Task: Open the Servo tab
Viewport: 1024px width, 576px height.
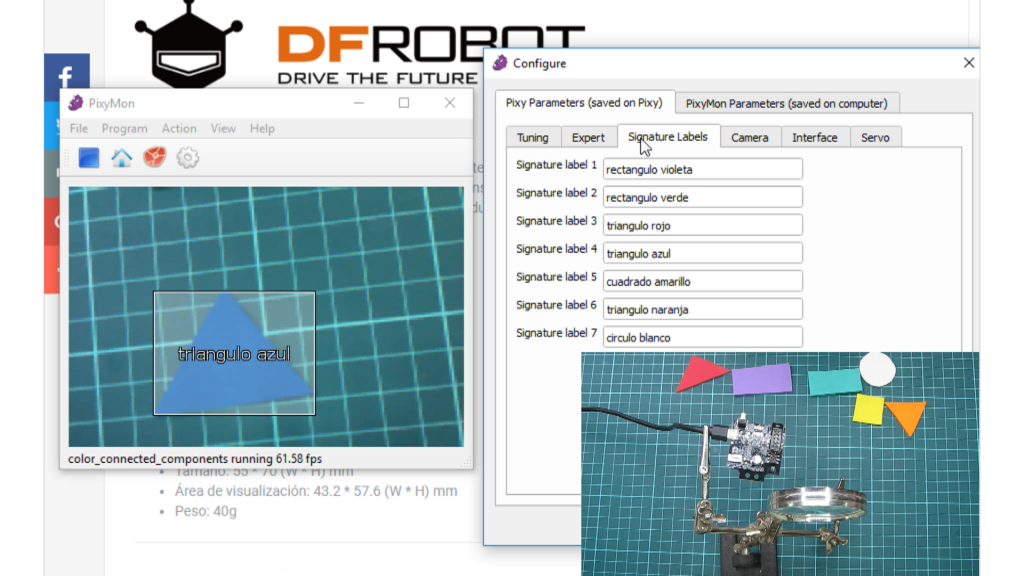Action: point(875,138)
